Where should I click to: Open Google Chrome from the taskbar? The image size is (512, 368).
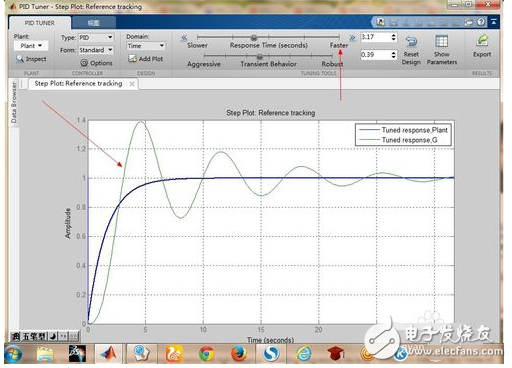[x=206, y=354]
